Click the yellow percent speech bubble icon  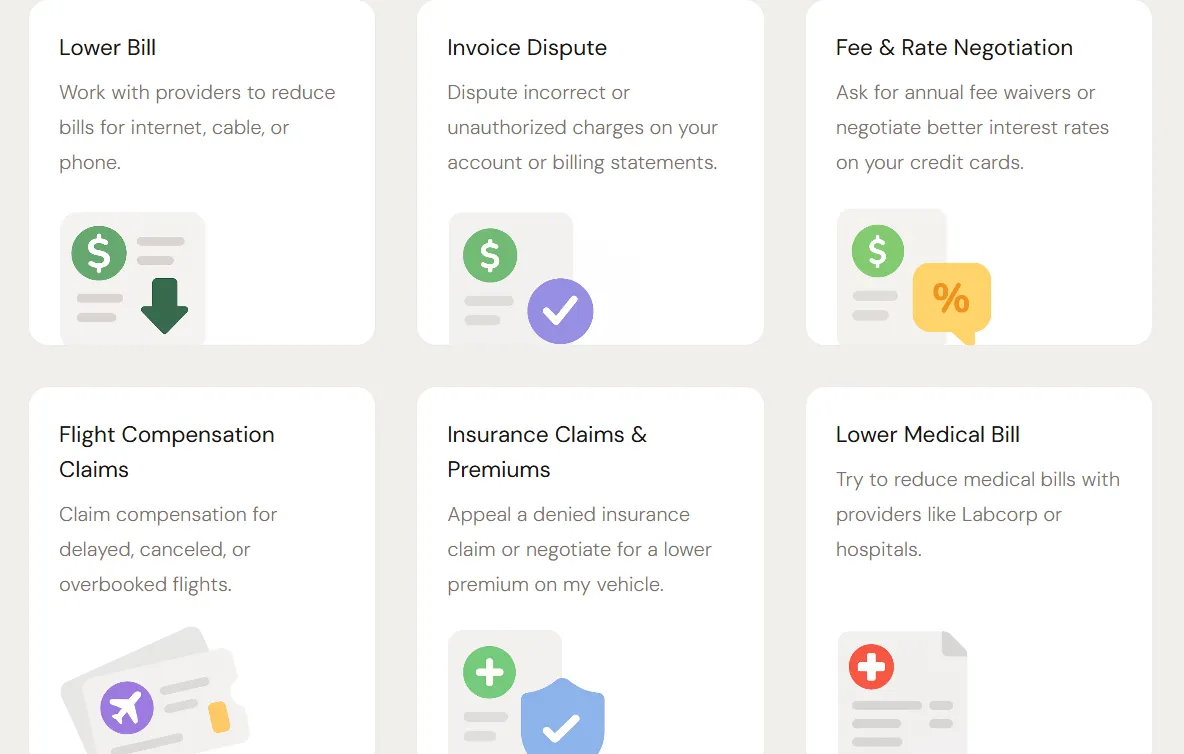click(x=951, y=298)
